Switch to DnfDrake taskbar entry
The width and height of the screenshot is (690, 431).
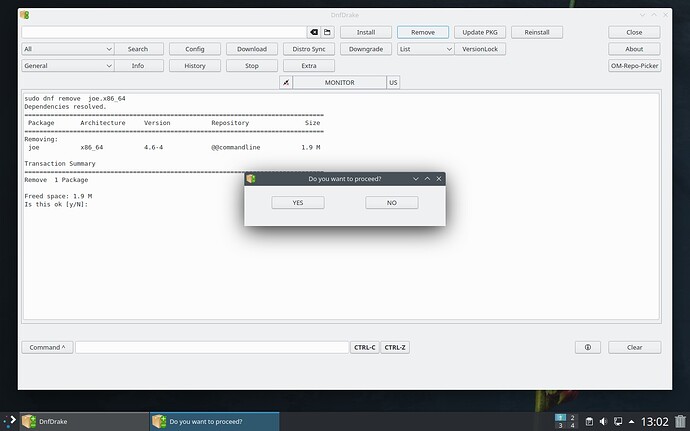(x=84, y=421)
